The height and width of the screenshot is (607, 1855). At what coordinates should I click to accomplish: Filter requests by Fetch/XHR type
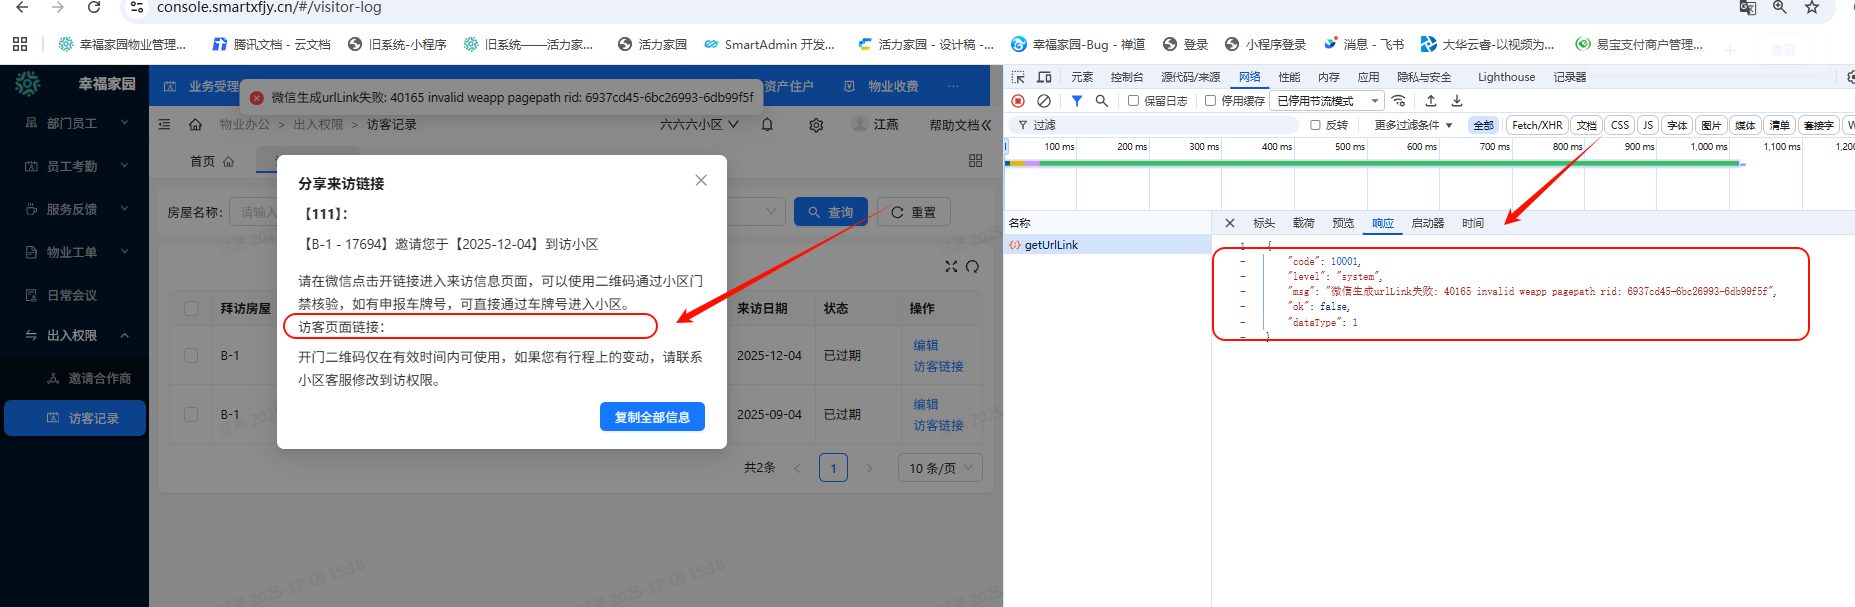(x=1537, y=125)
